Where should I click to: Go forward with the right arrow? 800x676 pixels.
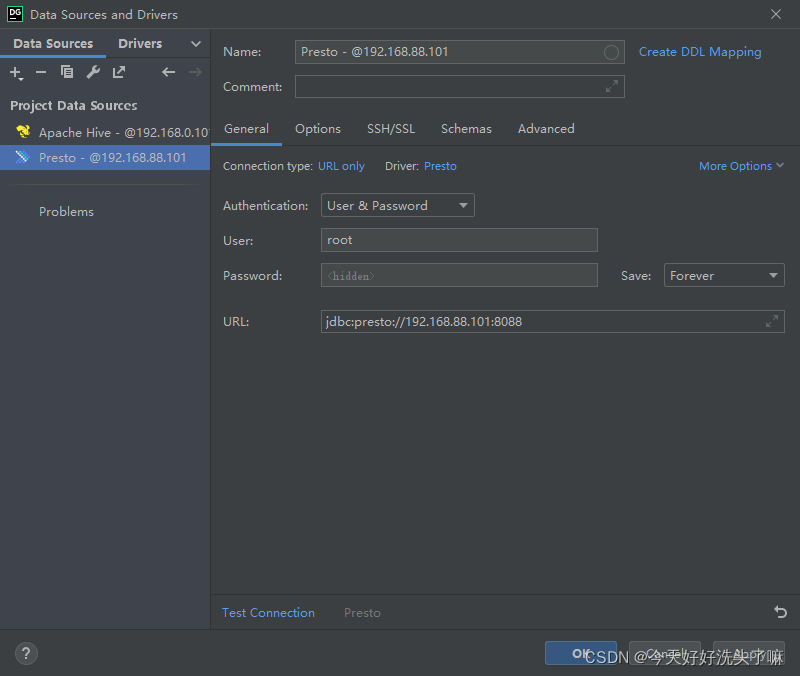click(195, 72)
